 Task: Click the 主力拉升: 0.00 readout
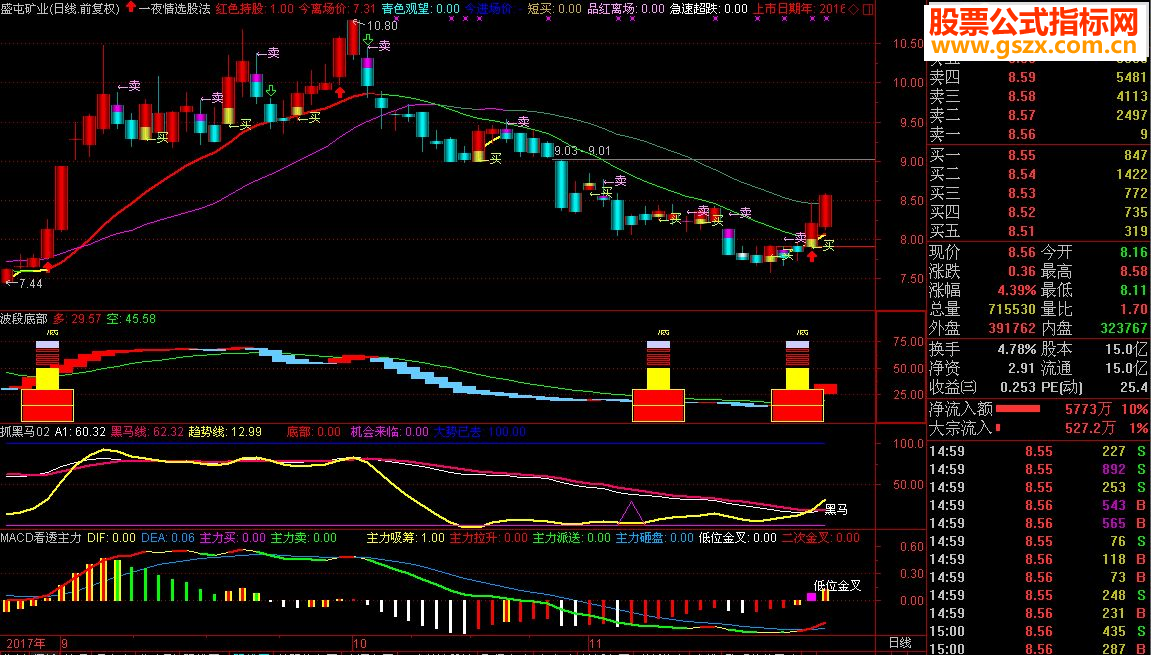tap(489, 538)
